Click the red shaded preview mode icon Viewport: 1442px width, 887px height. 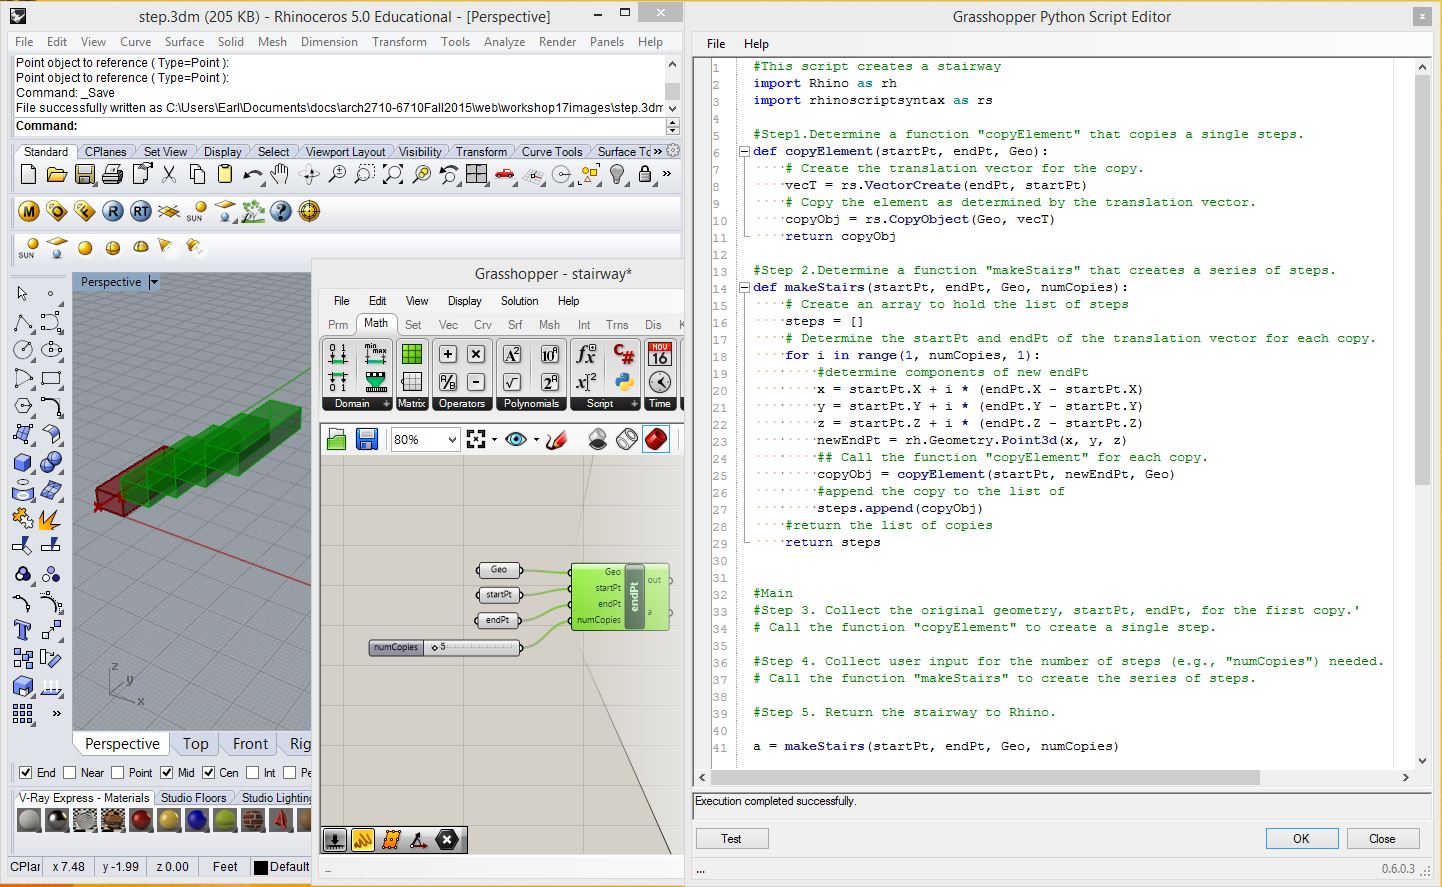pyautogui.click(x=656, y=439)
